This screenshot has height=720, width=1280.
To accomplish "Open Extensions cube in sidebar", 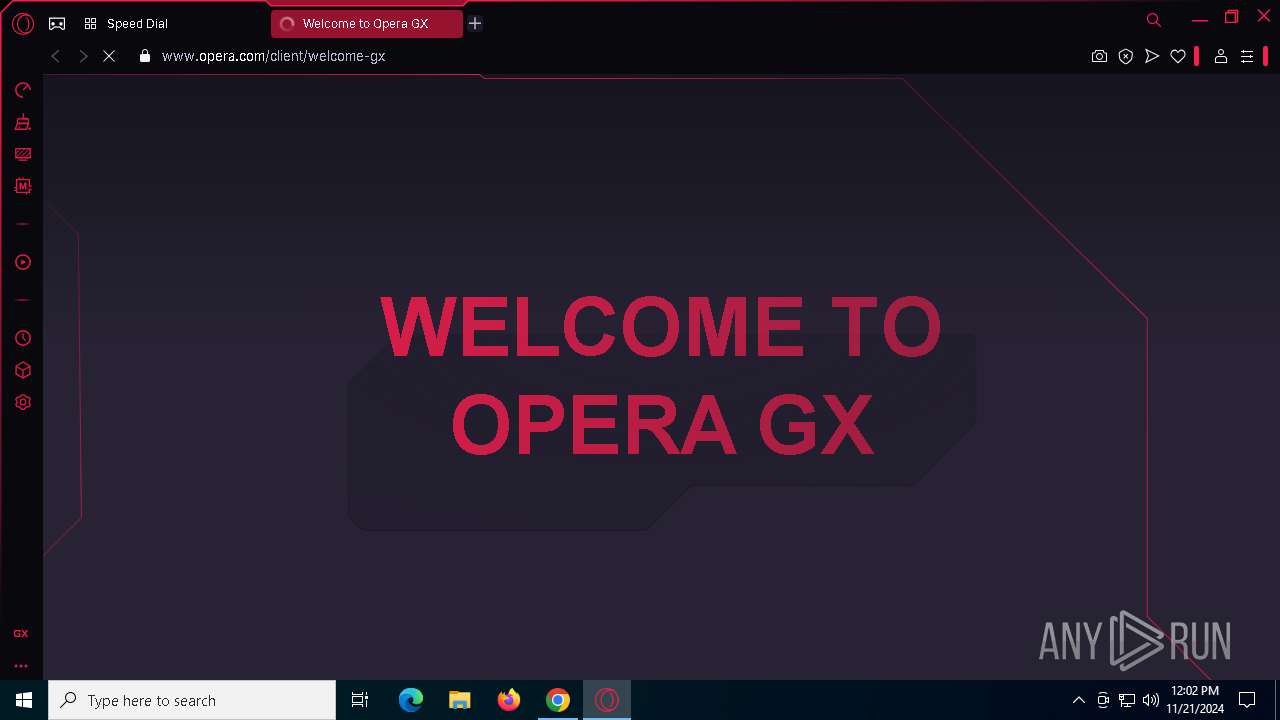I will (22, 370).
